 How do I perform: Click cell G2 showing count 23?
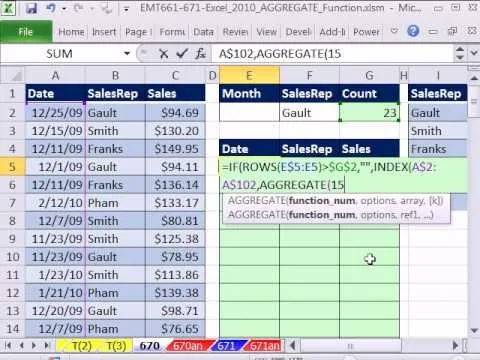coord(369,113)
